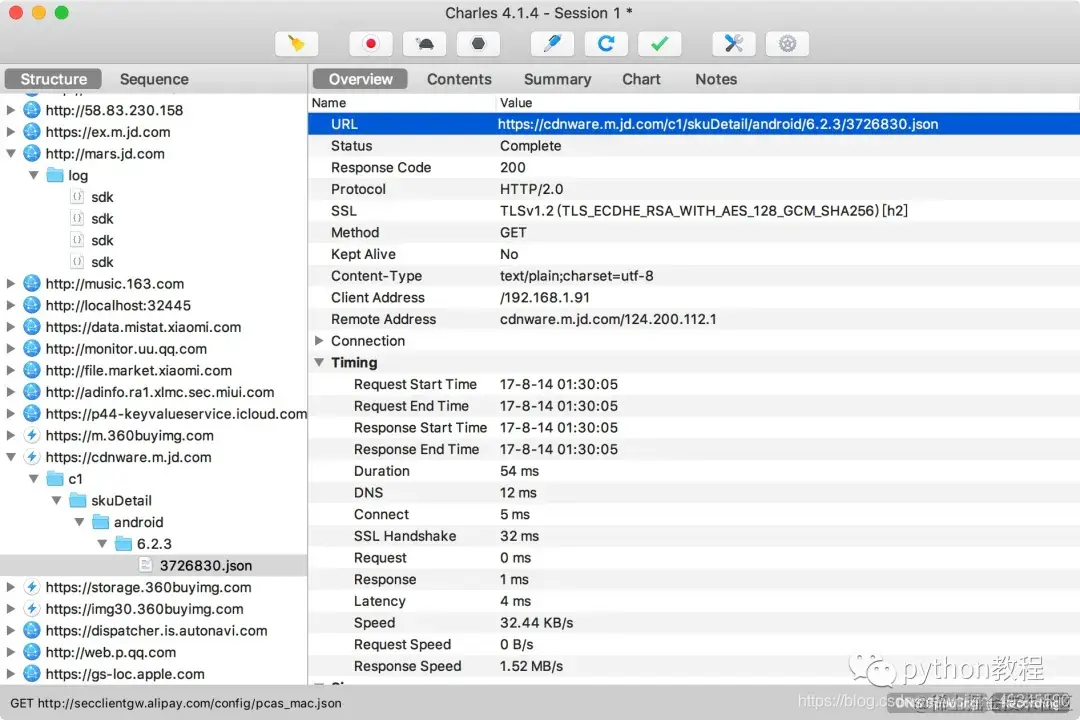Collapse the https://cdnware.m.jd.com host node
The height and width of the screenshot is (720, 1080).
coord(10,457)
